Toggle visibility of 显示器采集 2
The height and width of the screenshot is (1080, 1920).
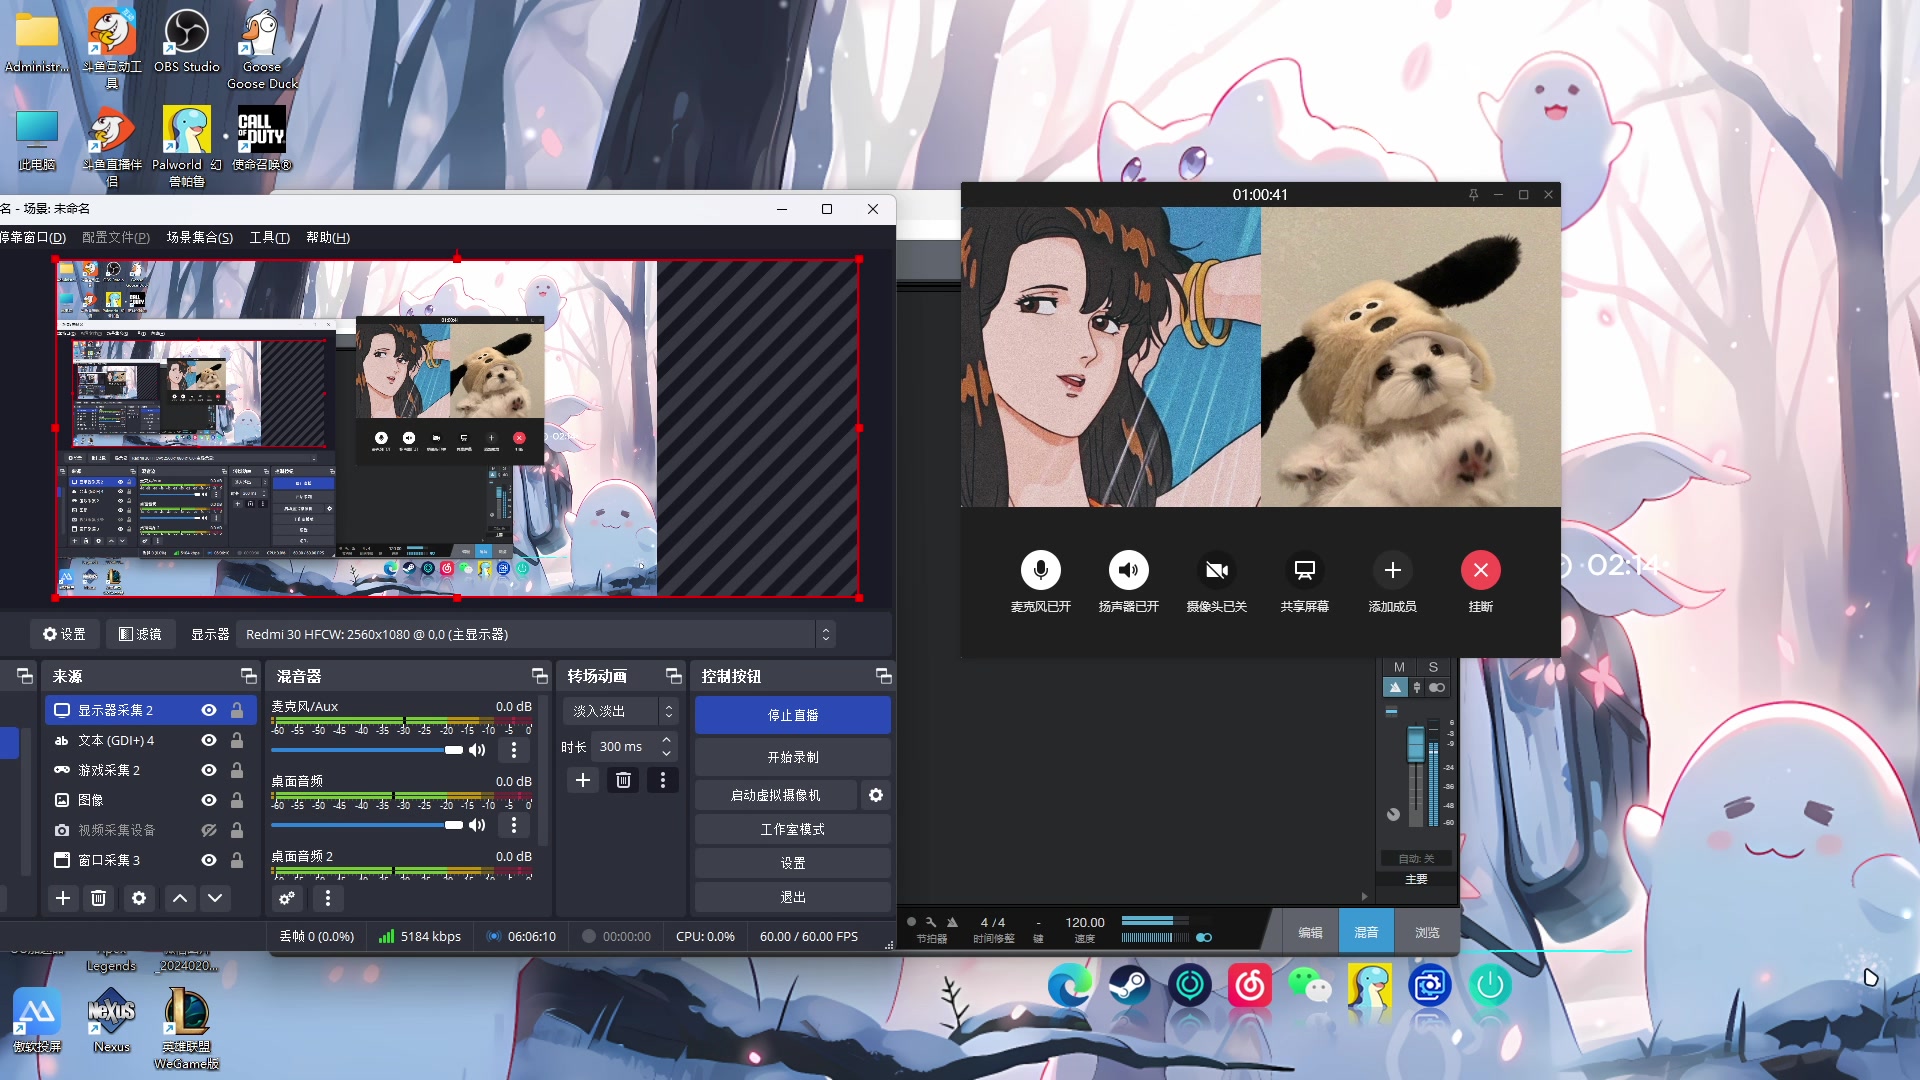(209, 710)
